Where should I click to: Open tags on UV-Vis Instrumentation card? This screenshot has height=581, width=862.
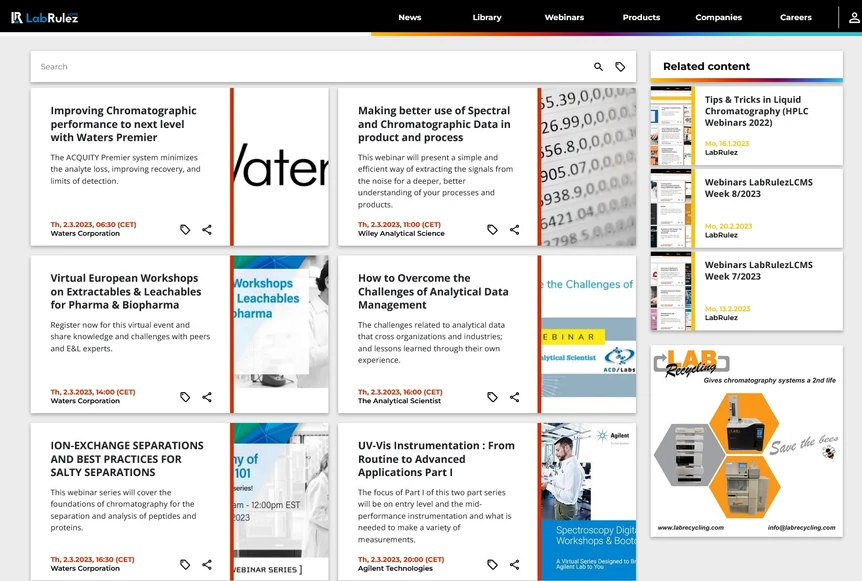click(x=492, y=565)
